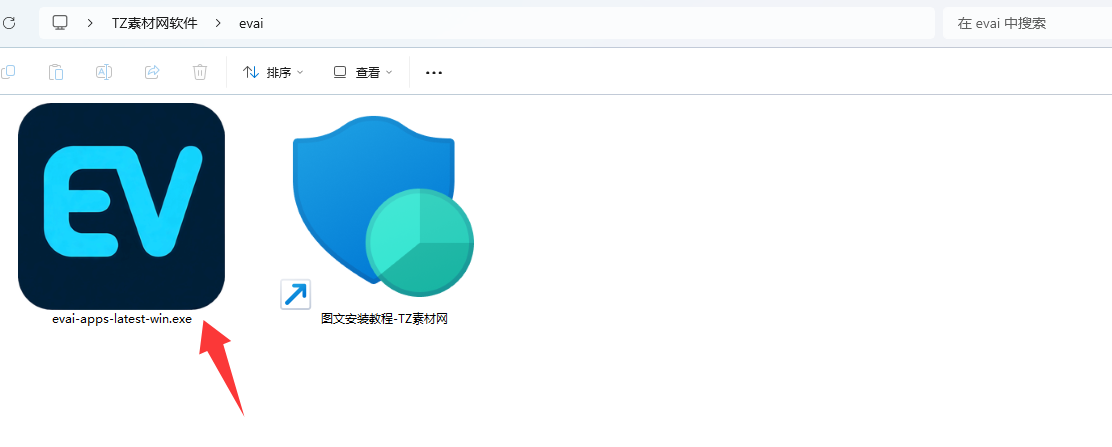Click the Share icon in the toolbar
This screenshot has width=1112, height=447.
pyautogui.click(x=152, y=72)
